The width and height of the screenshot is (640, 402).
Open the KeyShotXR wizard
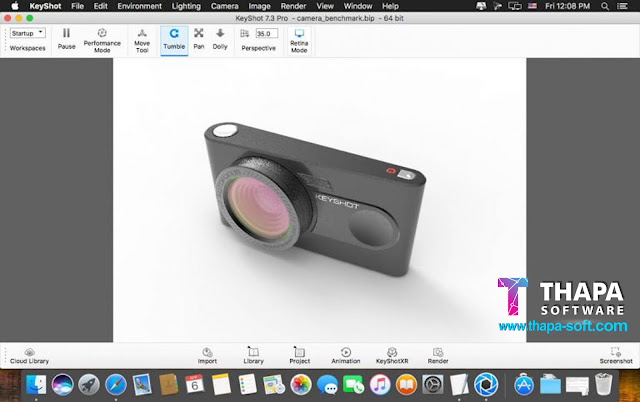point(392,355)
